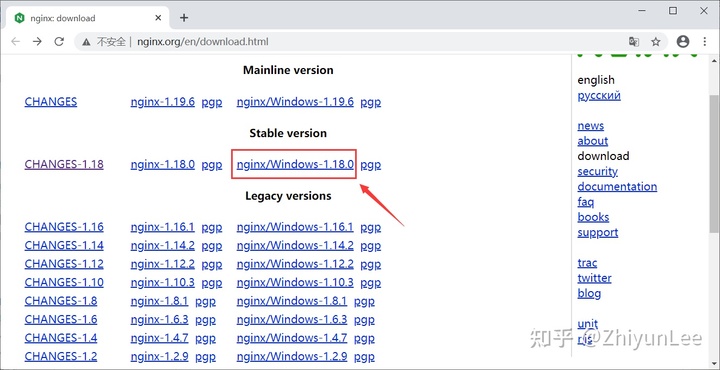
Task: Download nginx/Windows-1.4.7
Action: click(292, 338)
